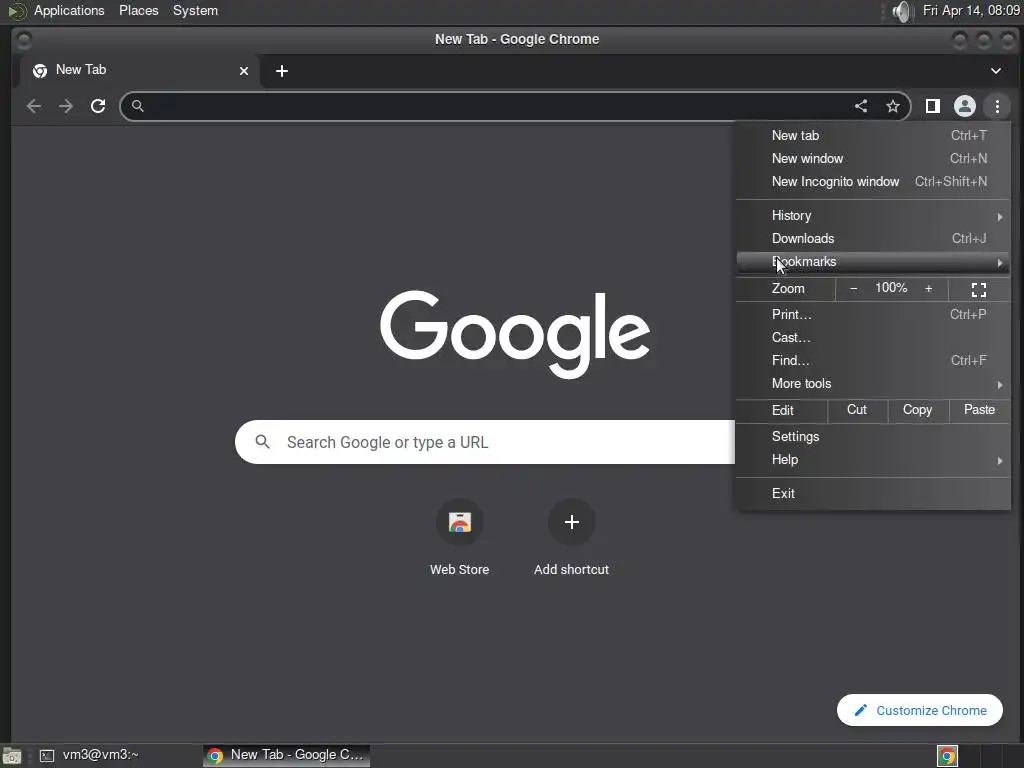Choose Find… in the menu
The image size is (1024, 768).
(x=872, y=360)
